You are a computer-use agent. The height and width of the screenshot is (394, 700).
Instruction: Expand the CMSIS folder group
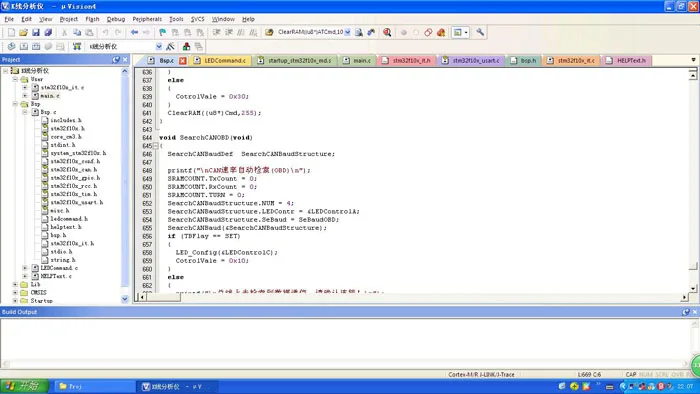15,292
